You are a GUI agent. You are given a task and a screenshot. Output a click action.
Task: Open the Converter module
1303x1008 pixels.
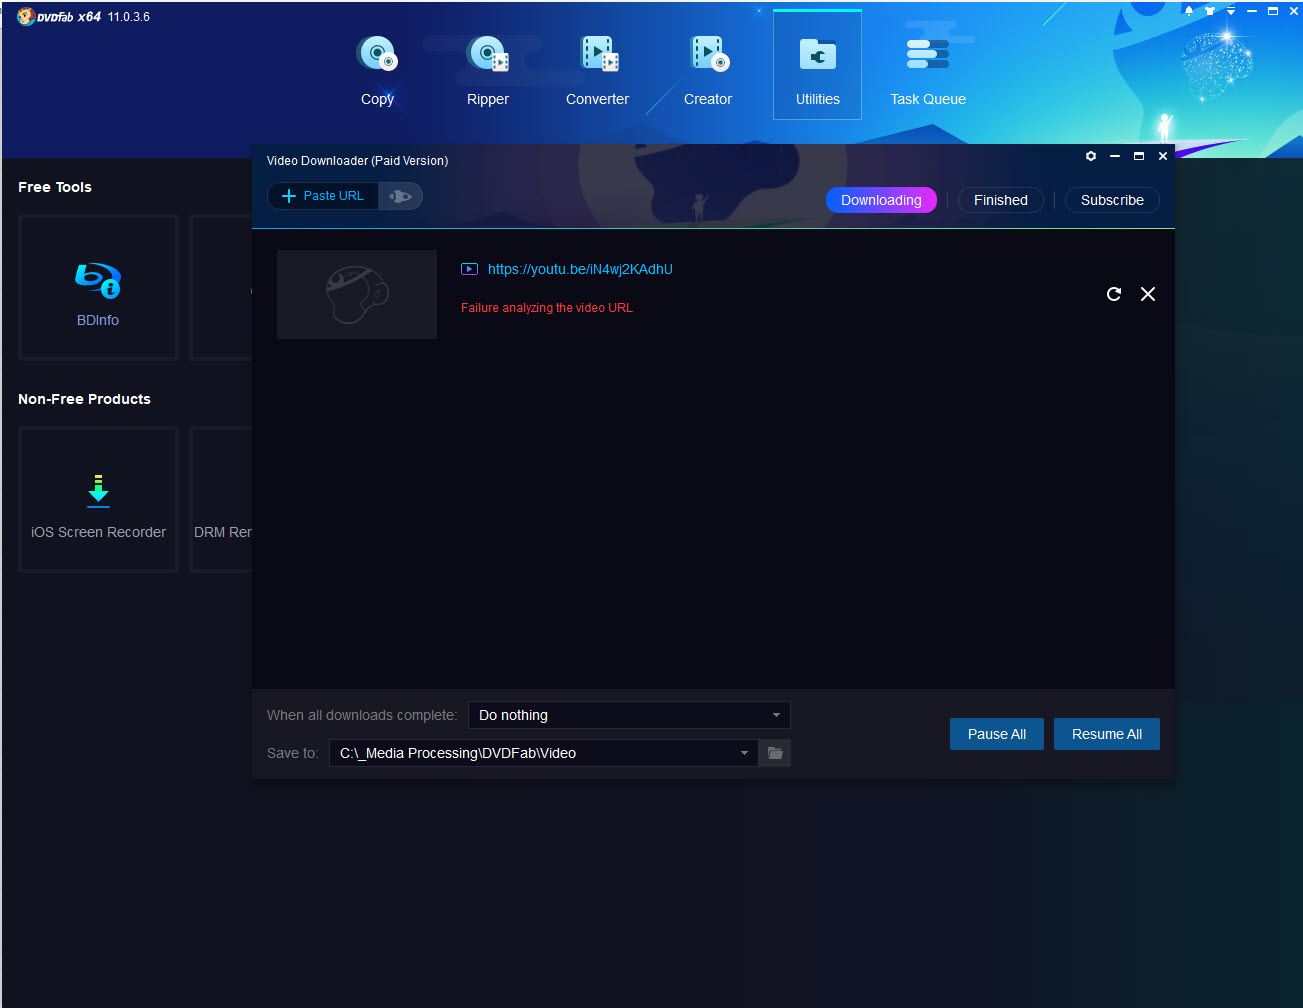click(x=598, y=68)
